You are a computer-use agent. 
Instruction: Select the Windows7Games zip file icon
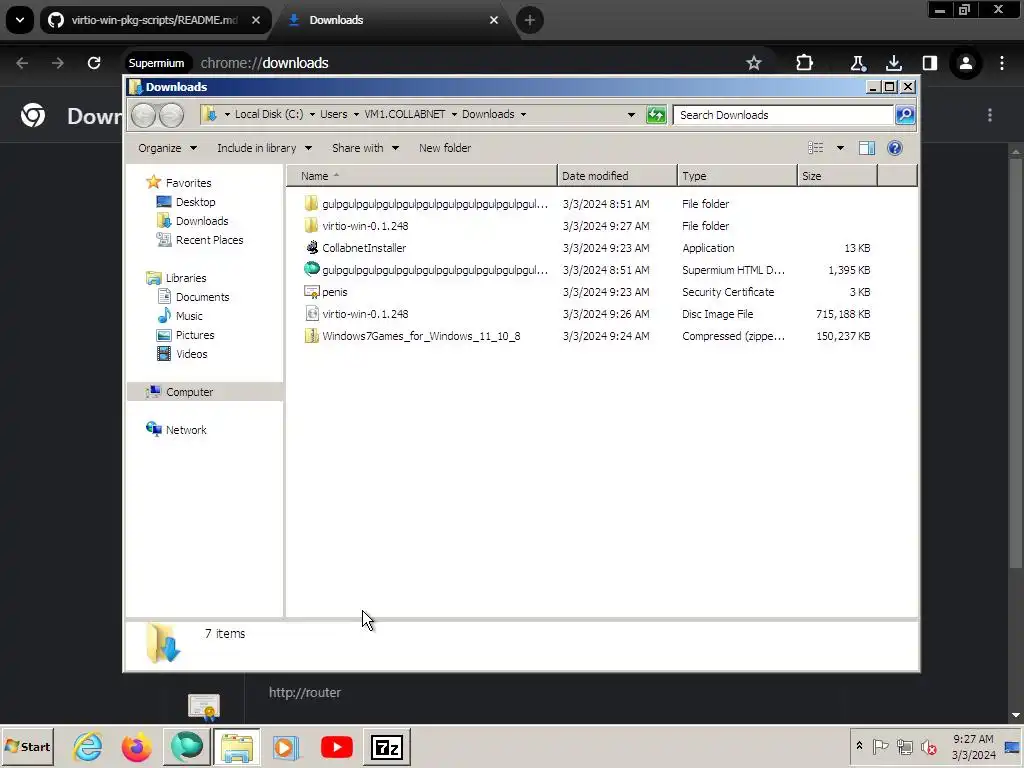(312, 336)
